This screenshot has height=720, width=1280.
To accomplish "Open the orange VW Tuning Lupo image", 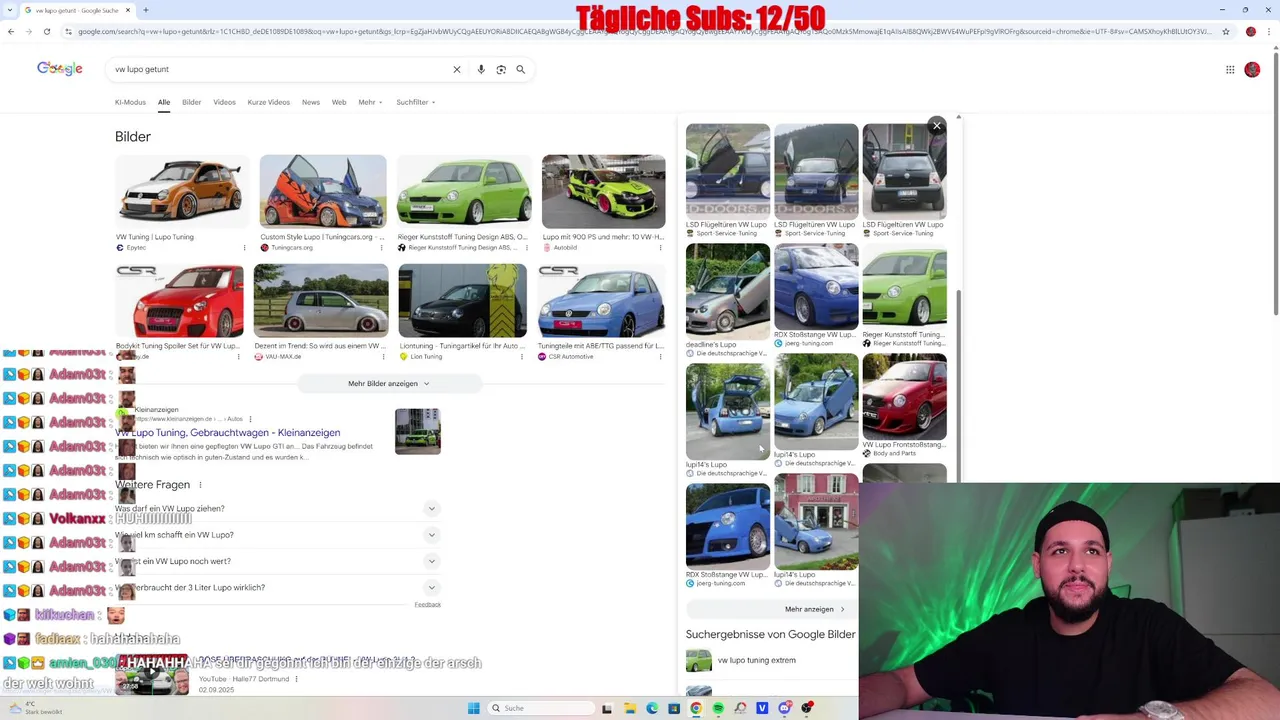I will click(180, 191).
